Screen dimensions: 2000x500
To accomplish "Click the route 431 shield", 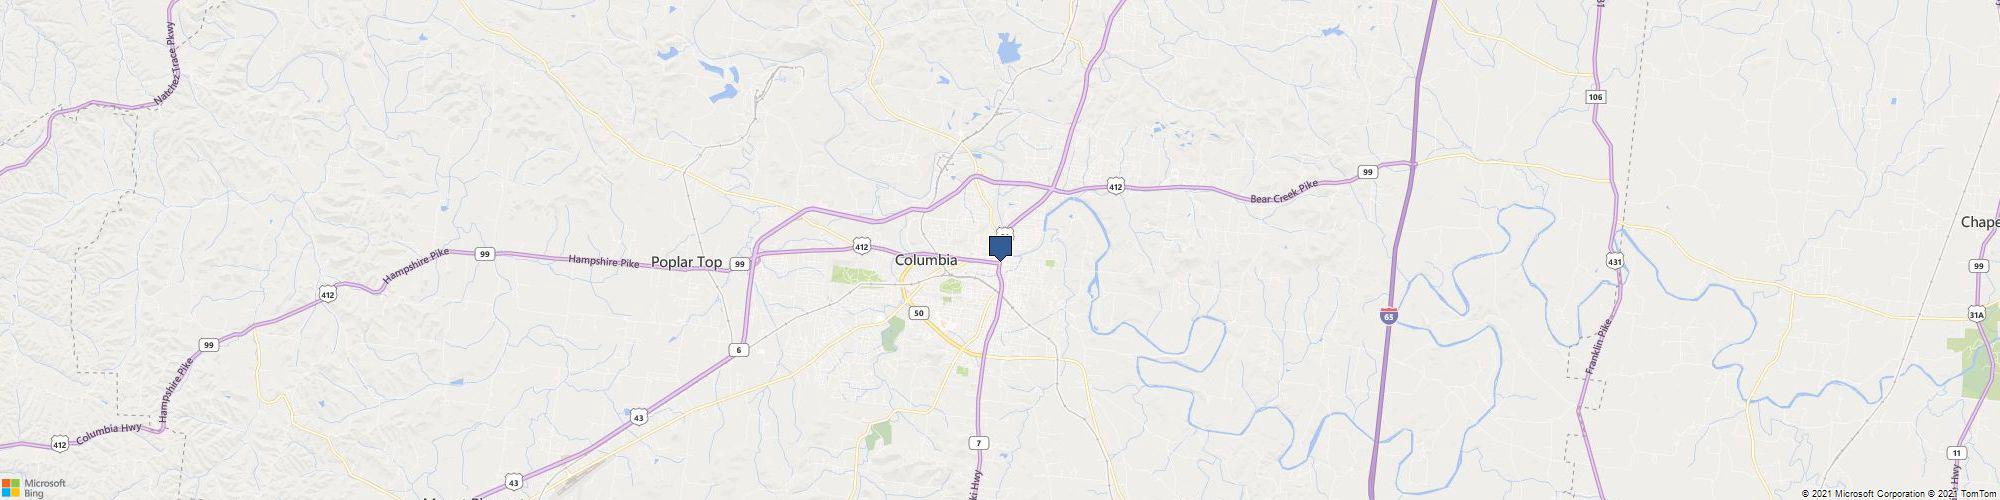I will [1615, 260].
